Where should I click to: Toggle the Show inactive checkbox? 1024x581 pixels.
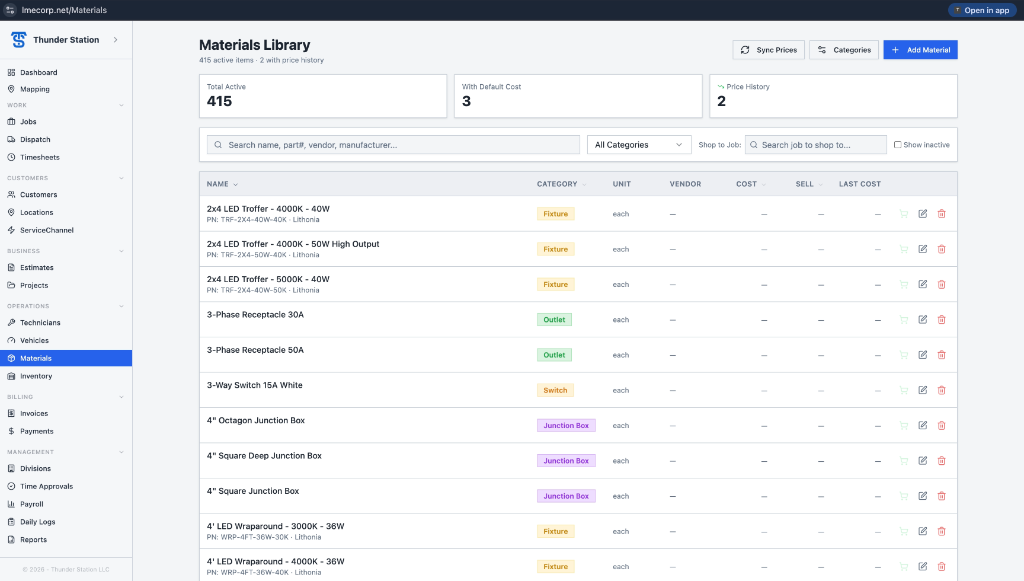(x=897, y=145)
